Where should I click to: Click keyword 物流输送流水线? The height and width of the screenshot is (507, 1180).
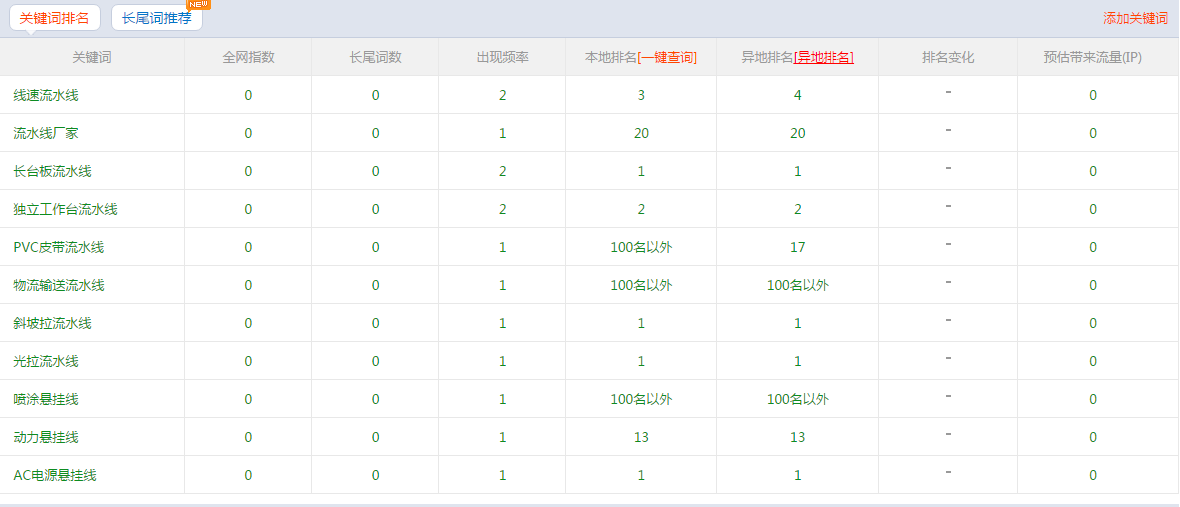[58, 285]
